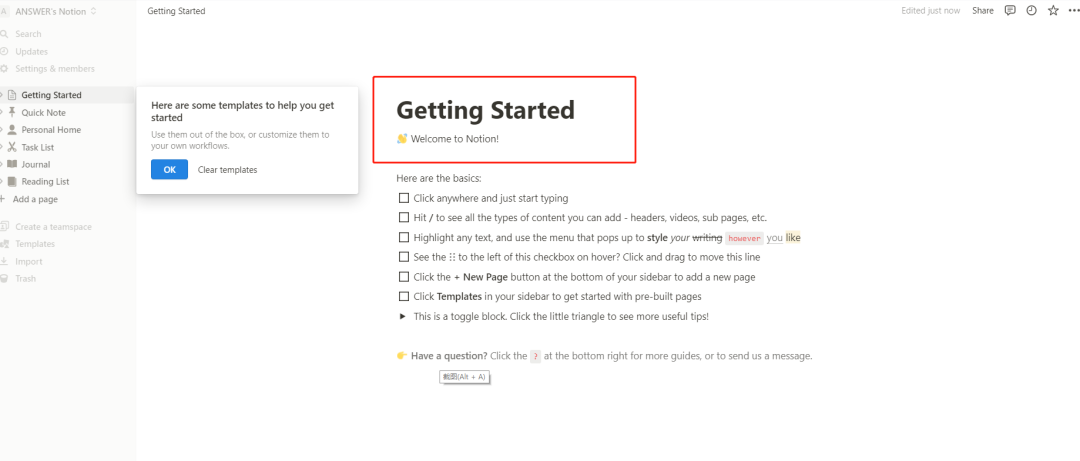Click the Journal book icon

tap(12, 164)
